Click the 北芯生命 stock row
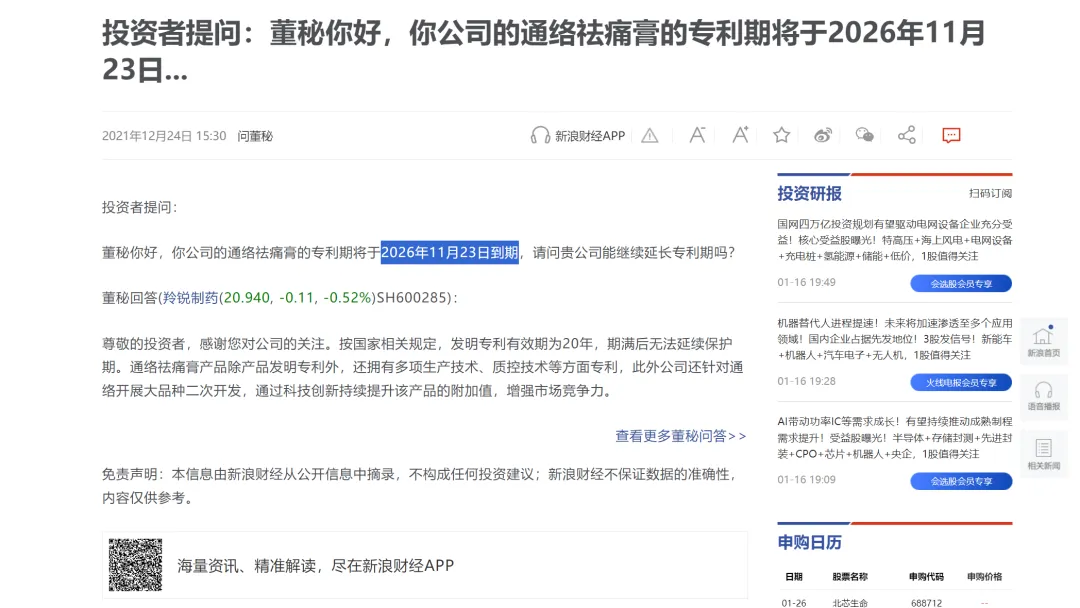1080x608 pixels. 850,602
